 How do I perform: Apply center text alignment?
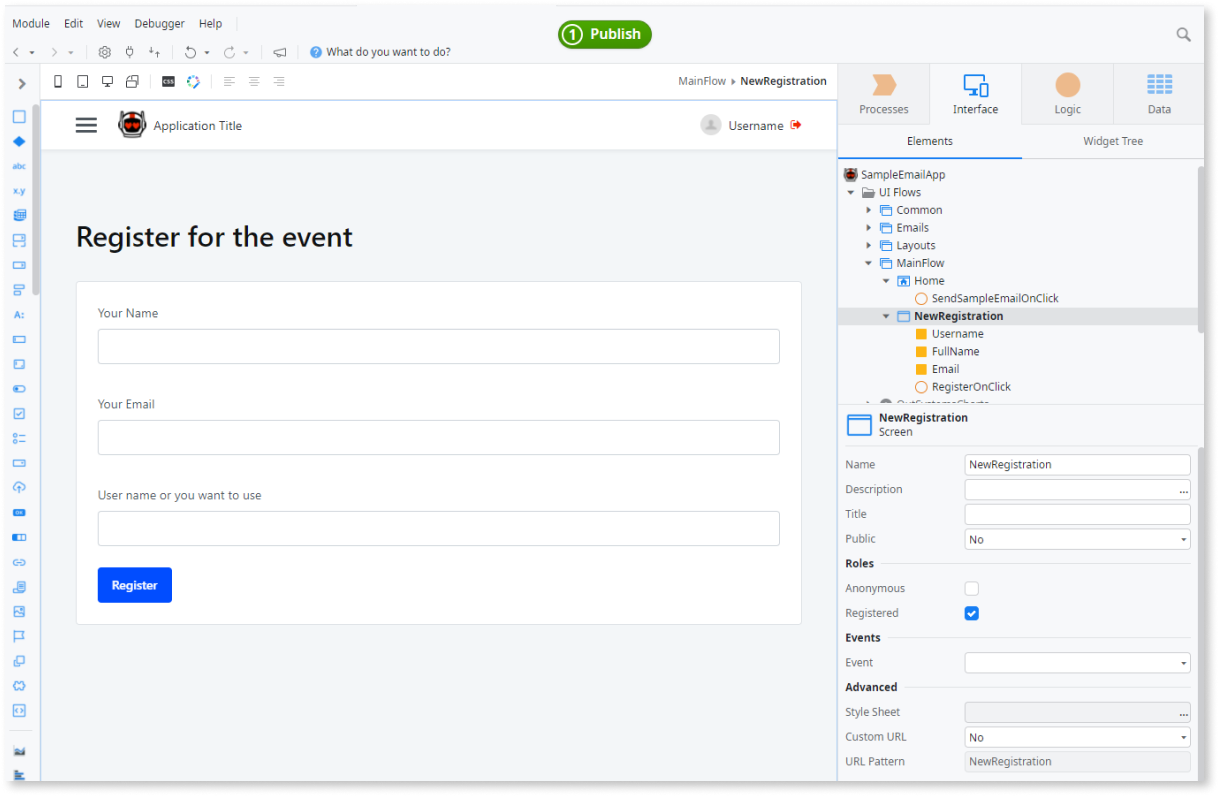pos(254,81)
